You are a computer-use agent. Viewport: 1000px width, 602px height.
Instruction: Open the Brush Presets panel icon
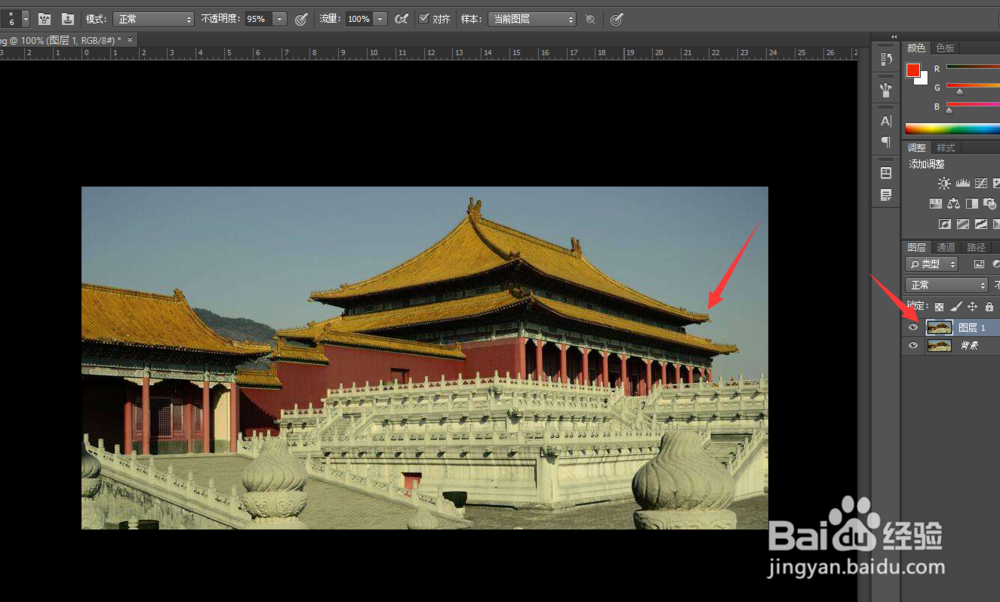click(886, 90)
